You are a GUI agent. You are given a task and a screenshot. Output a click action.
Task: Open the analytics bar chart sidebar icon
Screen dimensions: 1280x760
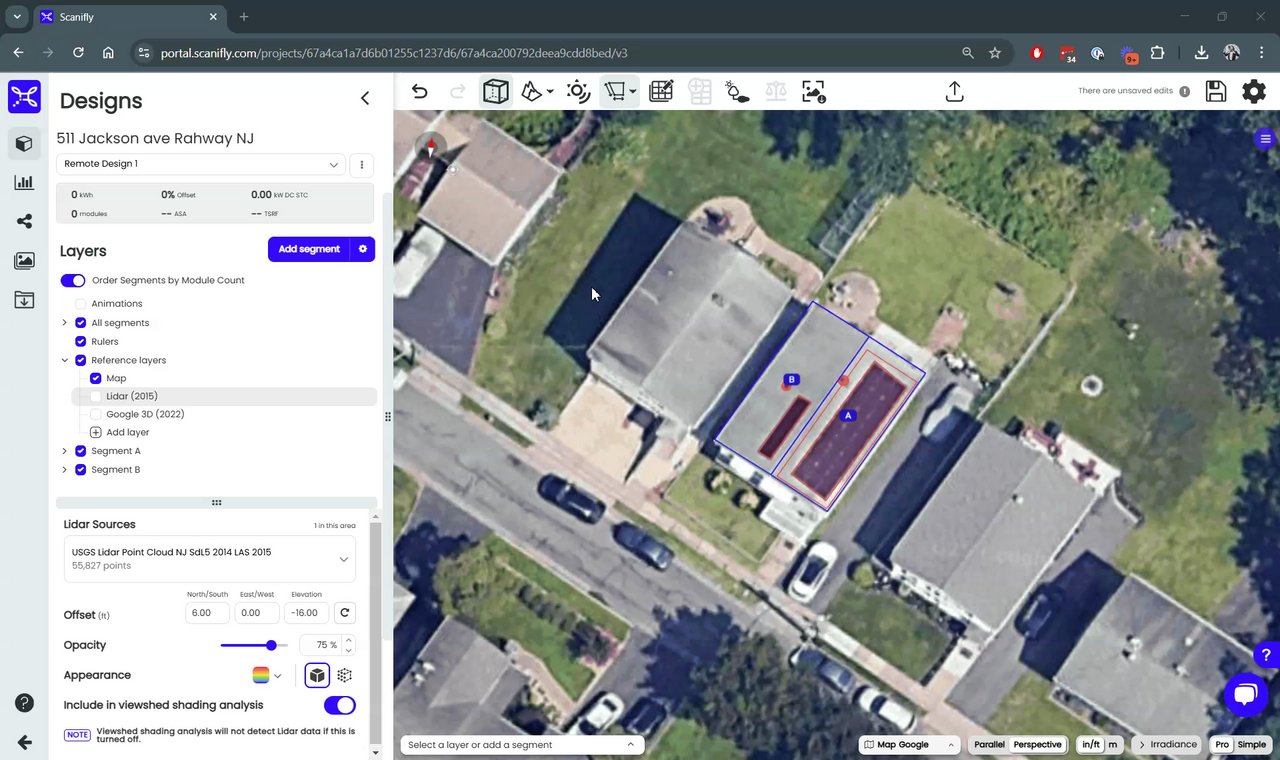[x=24, y=183]
